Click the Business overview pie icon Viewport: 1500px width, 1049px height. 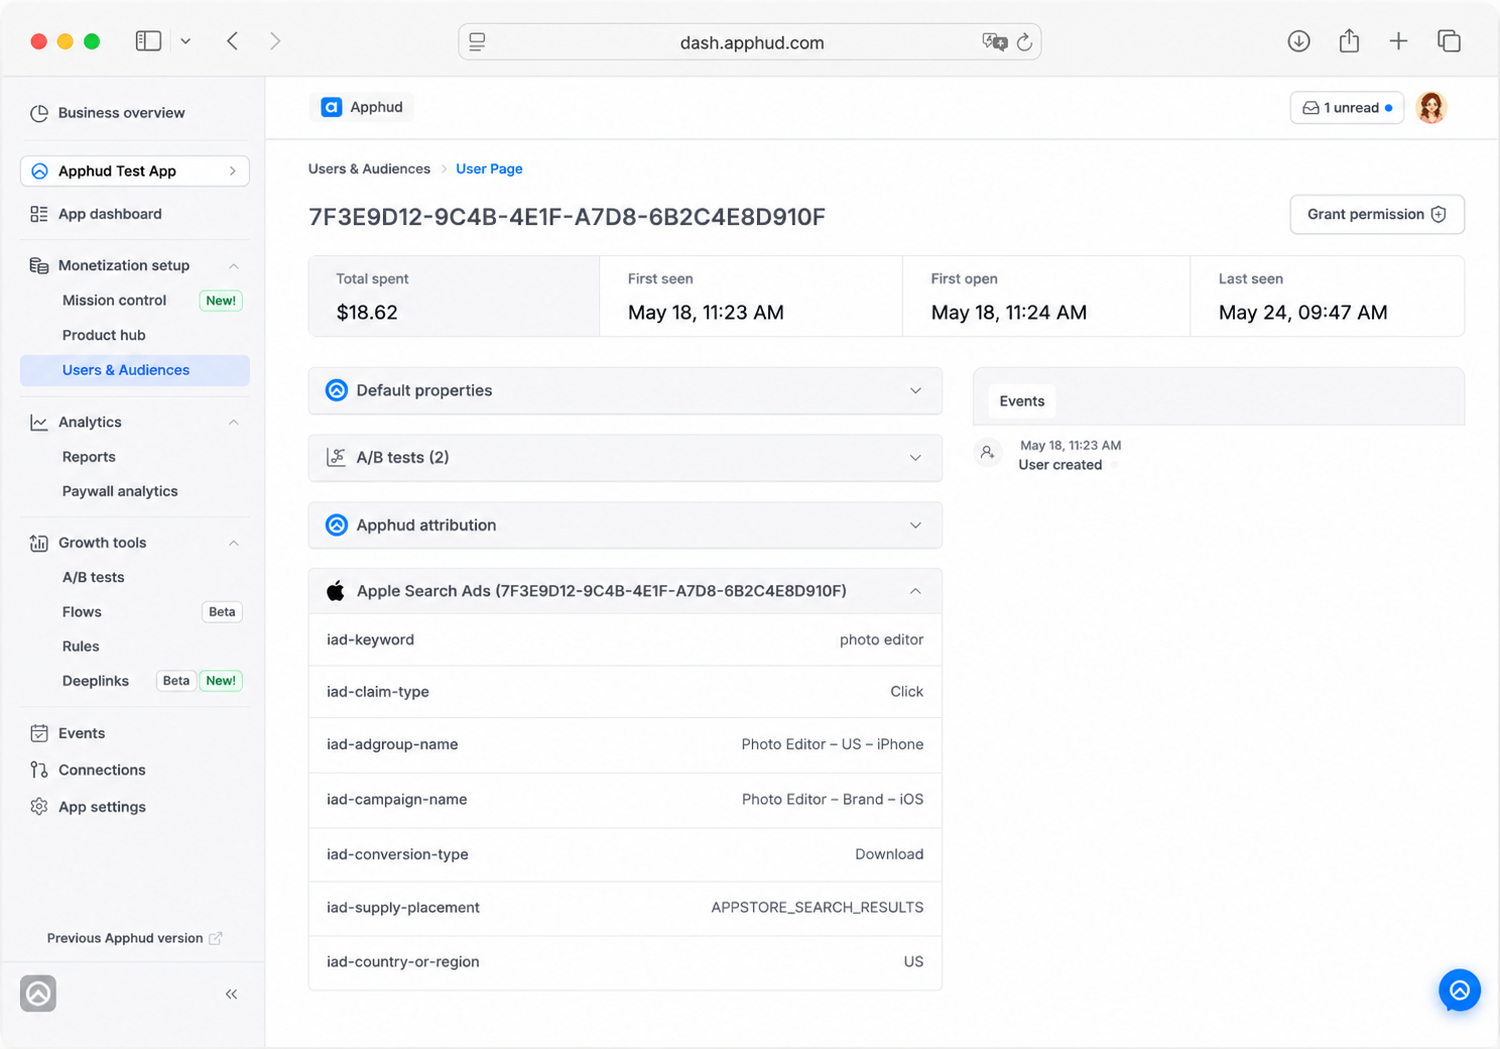click(x=39, y=113)
